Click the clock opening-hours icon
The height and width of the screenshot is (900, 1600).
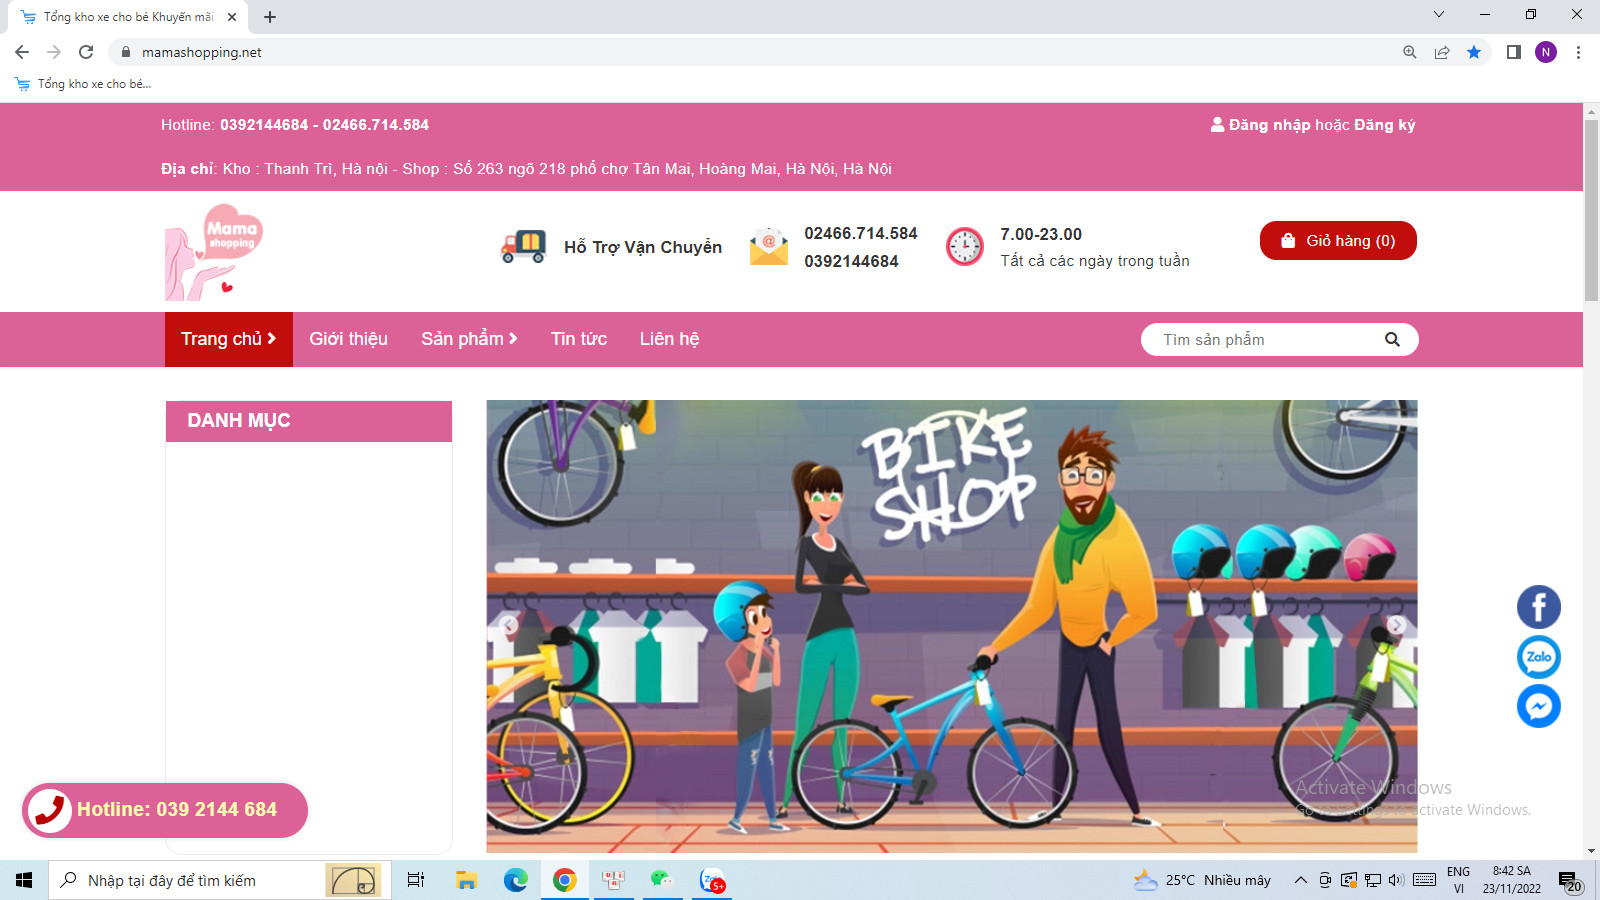coord(965,246)
